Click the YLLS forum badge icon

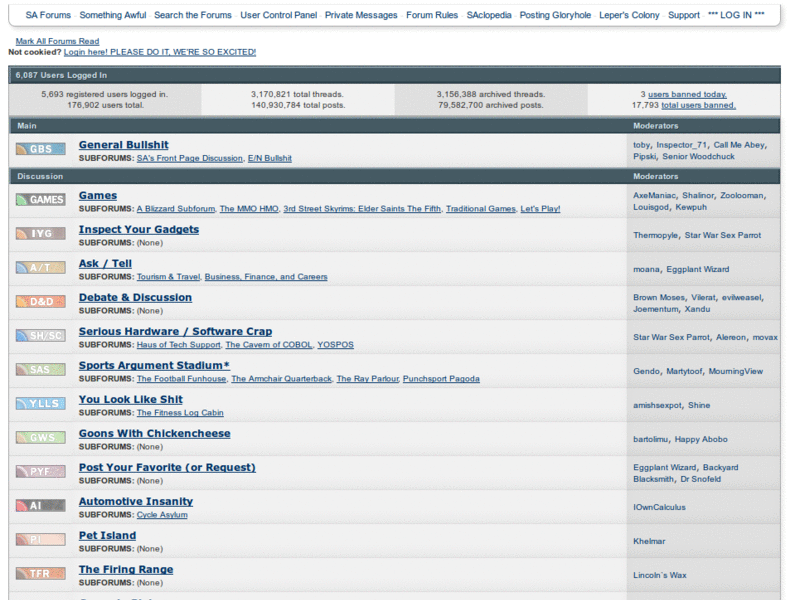click(x=40, y=404)
